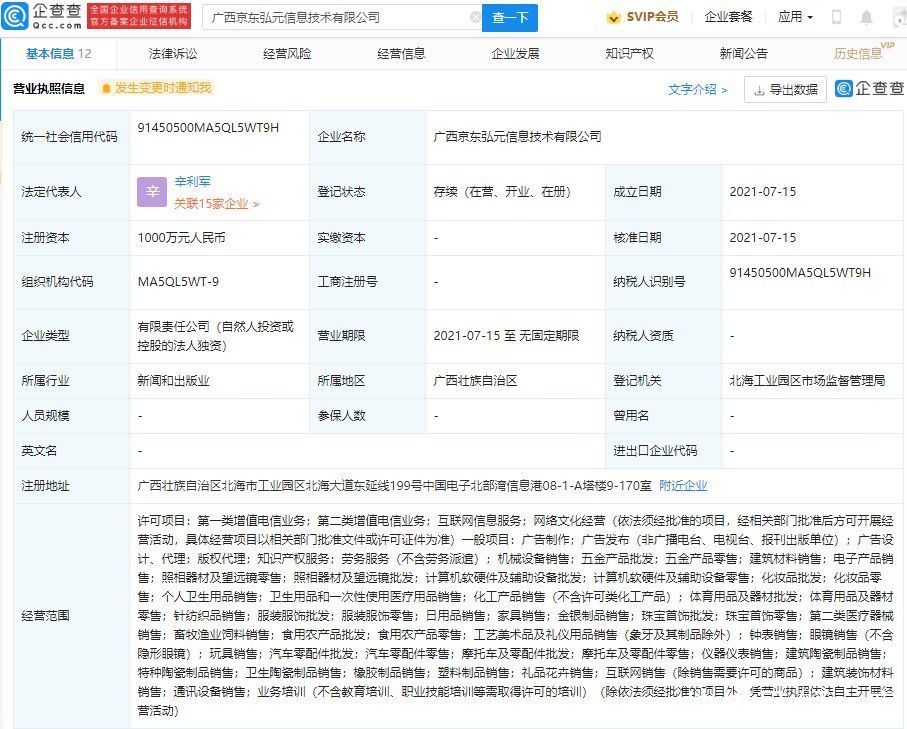Switch to the 法律诉讼 tab
This screenshot has height=729, width=907.
[172, 54]
